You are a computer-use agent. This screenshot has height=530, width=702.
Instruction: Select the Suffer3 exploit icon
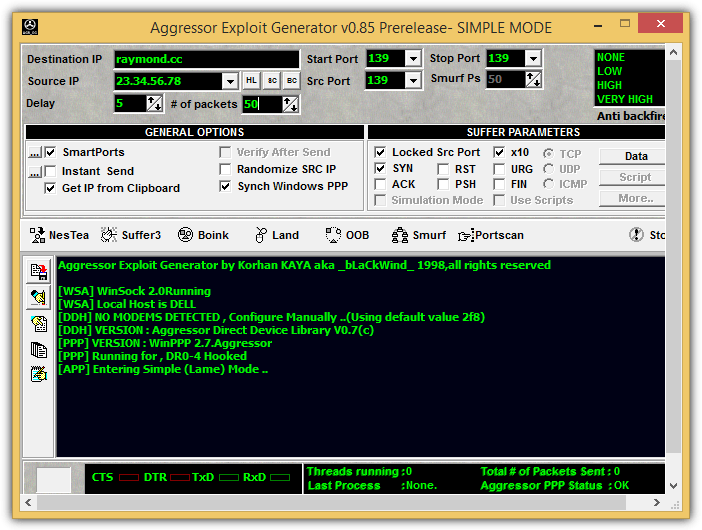click(x=131, y=235)
